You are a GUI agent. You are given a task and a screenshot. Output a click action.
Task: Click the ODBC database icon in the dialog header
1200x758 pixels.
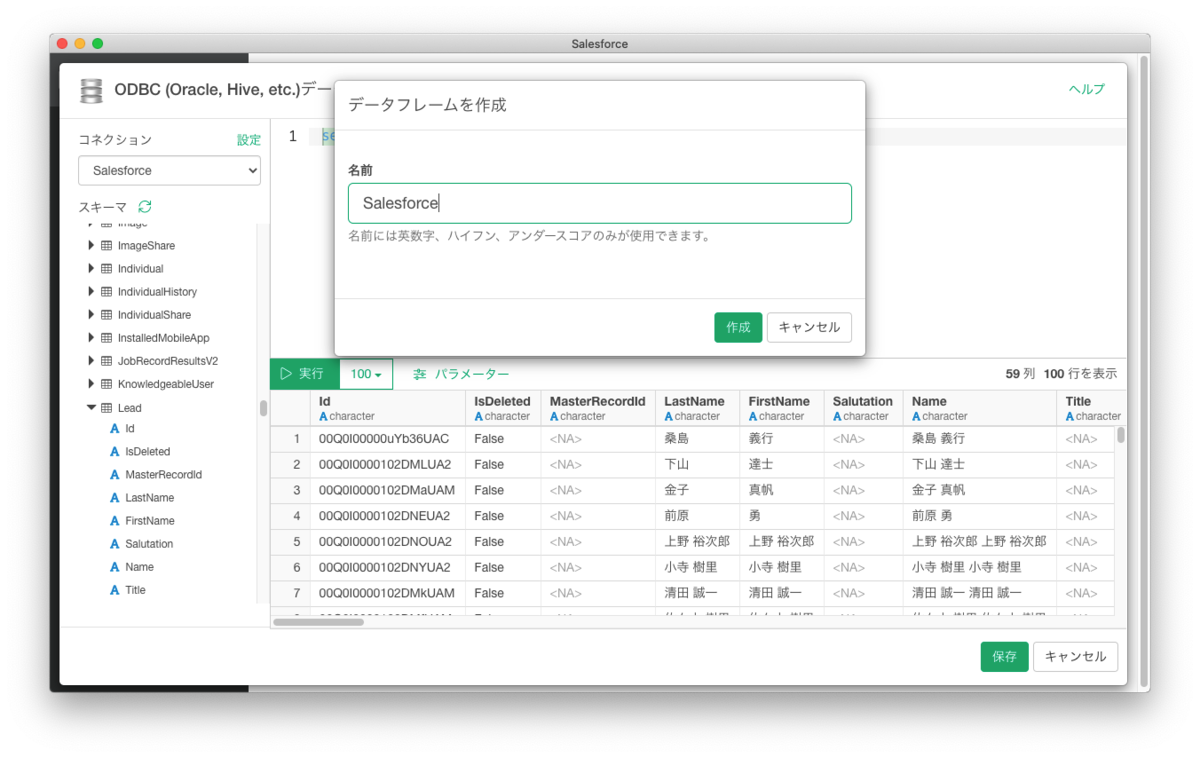tap(91, 90)
